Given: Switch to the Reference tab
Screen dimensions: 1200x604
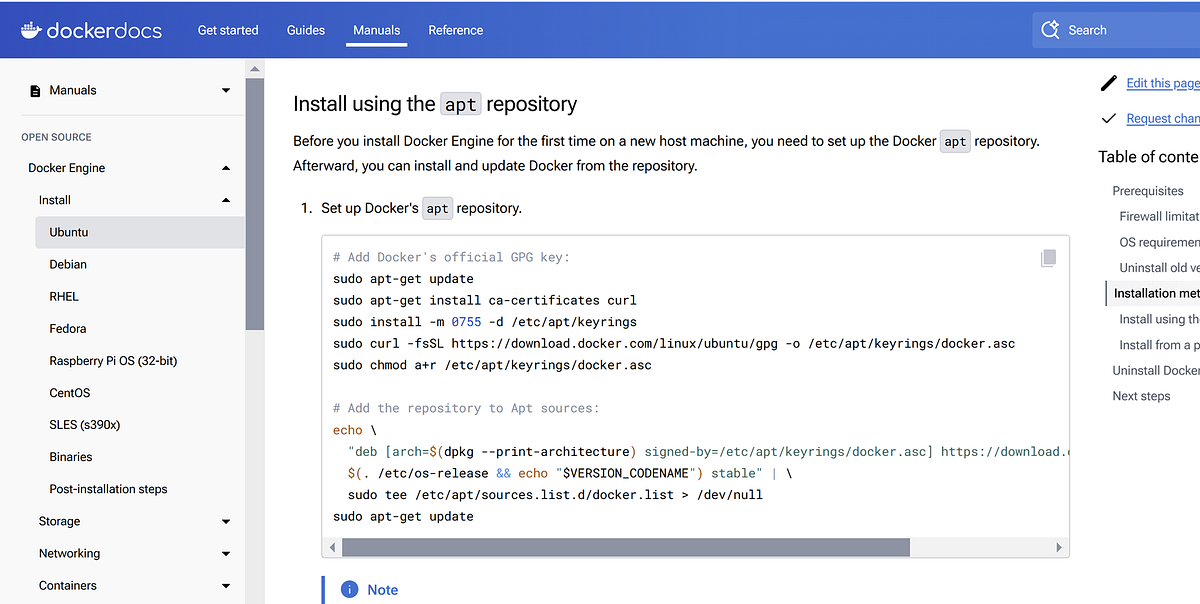Looking at the screenshot, I should (455, 30).
